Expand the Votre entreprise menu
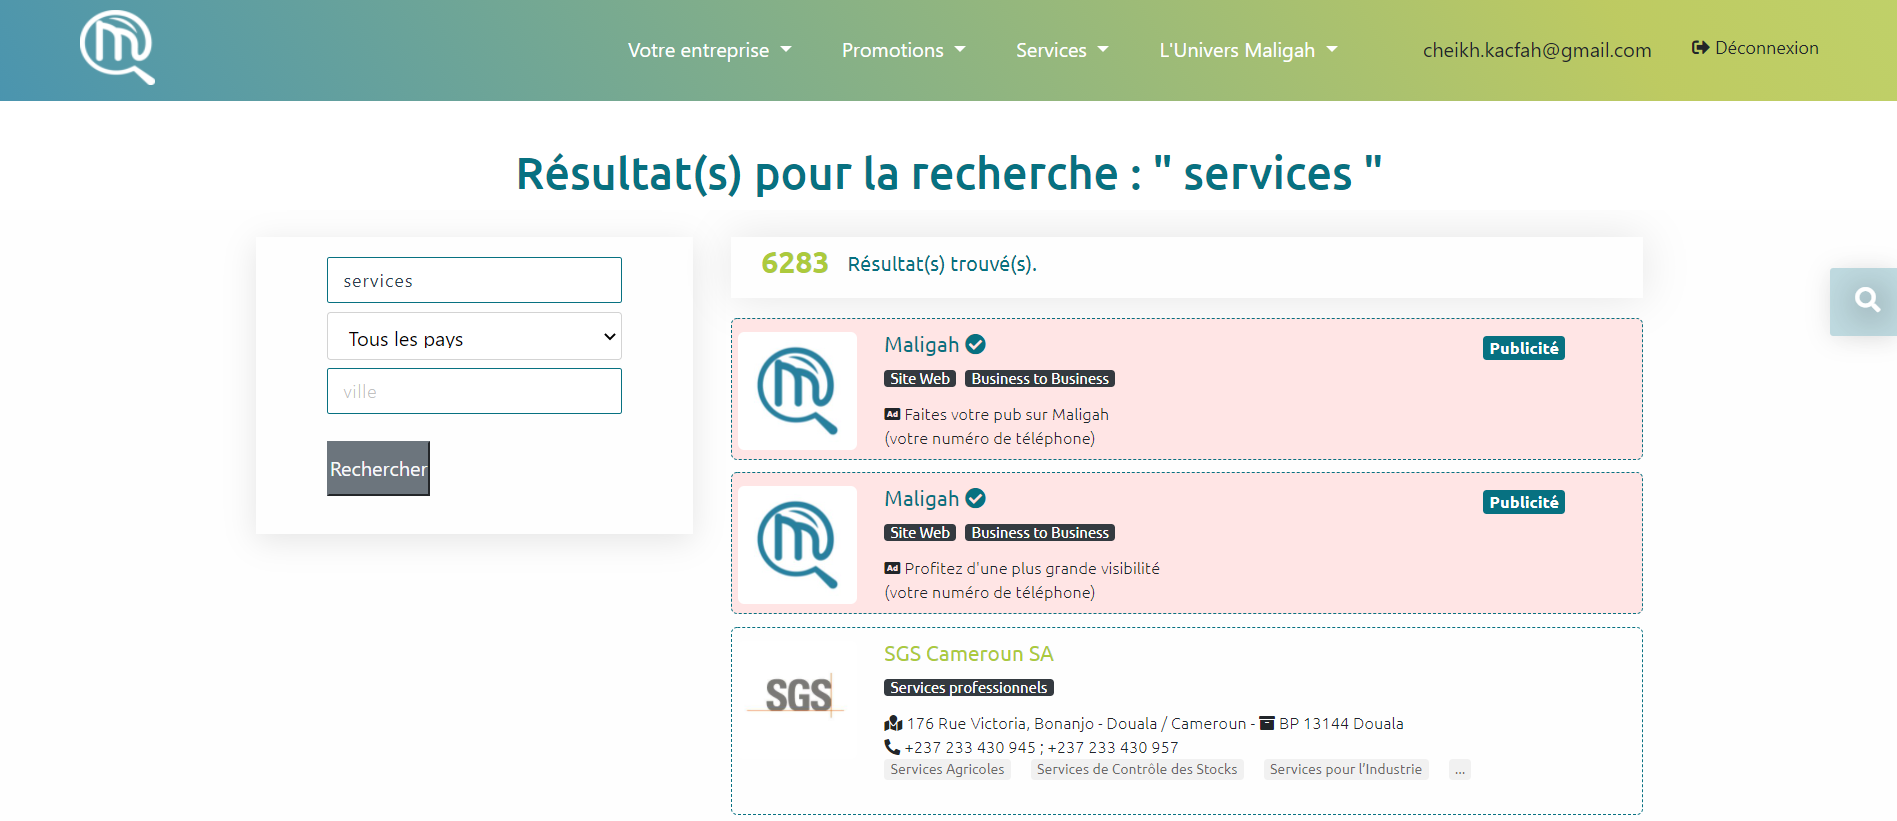 coord(709,50)
